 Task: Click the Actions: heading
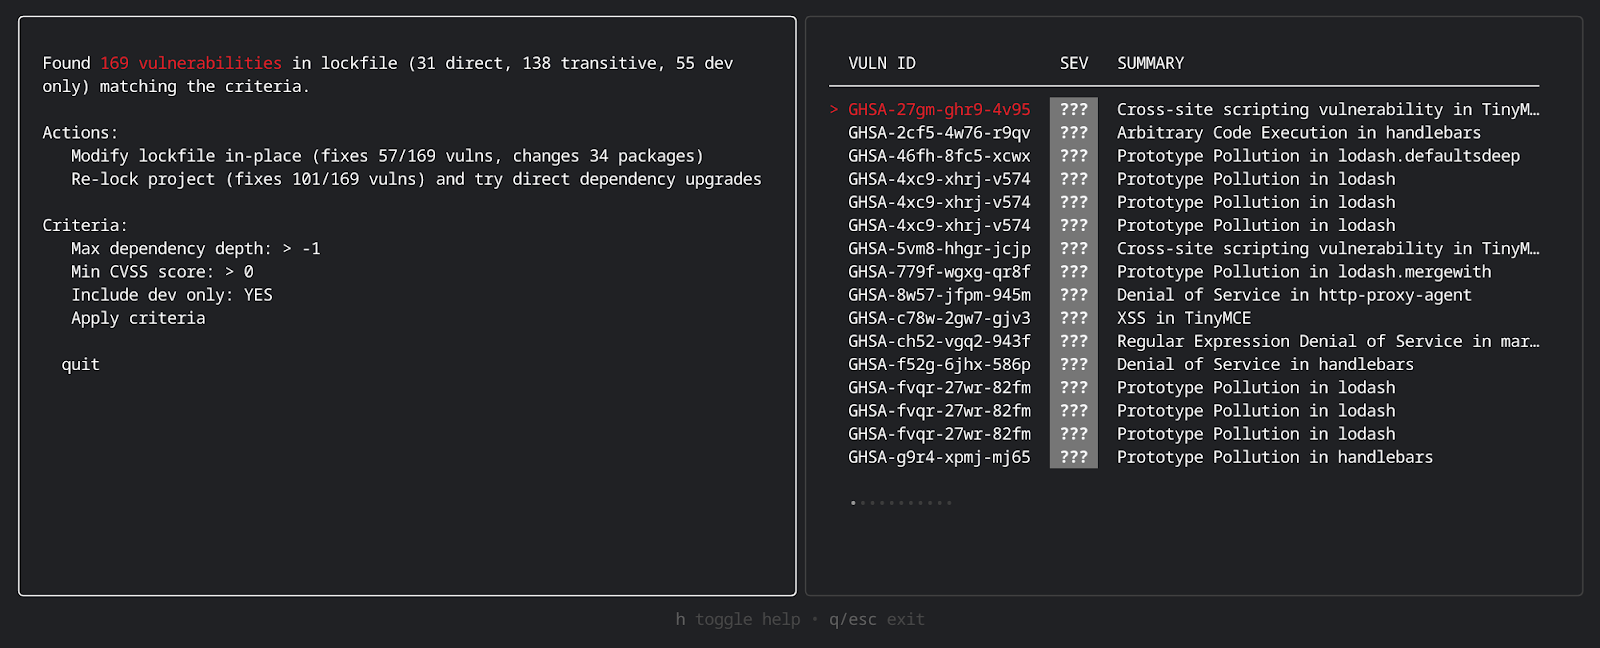80,133
